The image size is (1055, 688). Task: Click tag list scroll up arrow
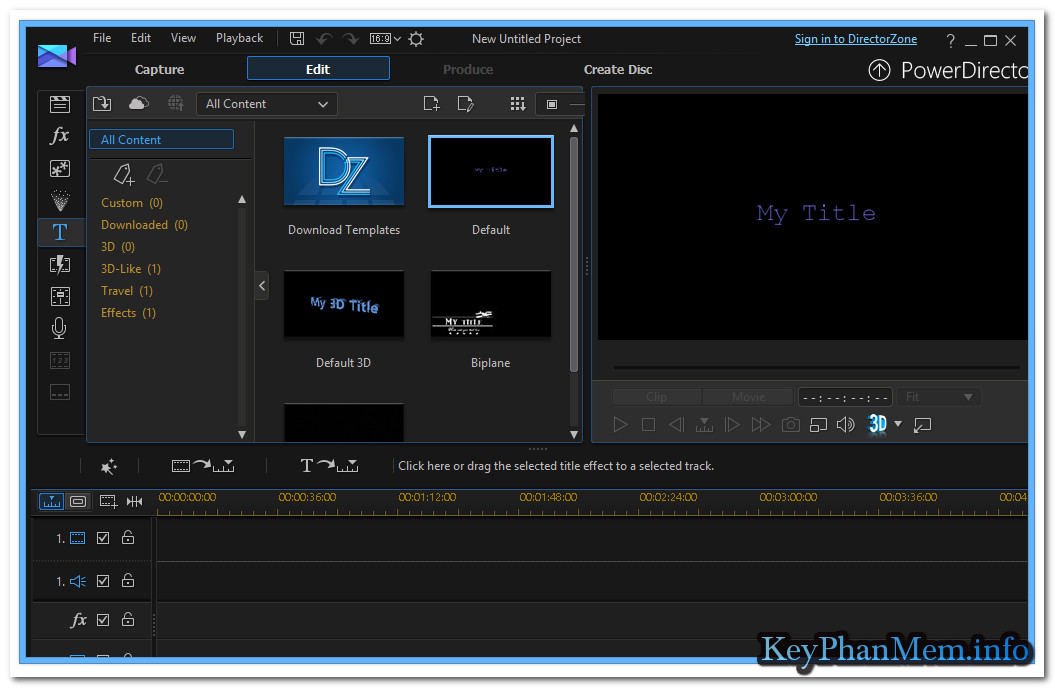point(242,200)
